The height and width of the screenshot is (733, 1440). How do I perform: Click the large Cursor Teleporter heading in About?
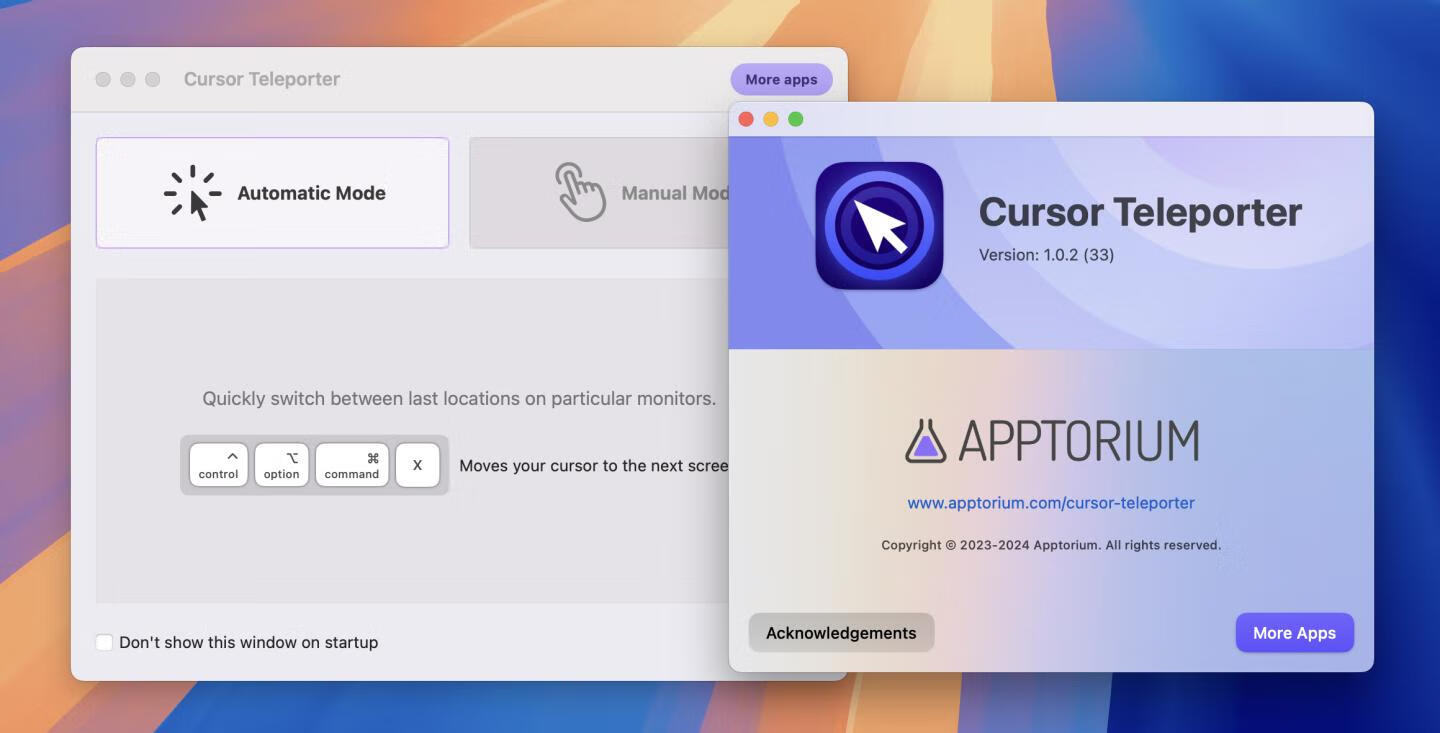(x=1140, y=212)
